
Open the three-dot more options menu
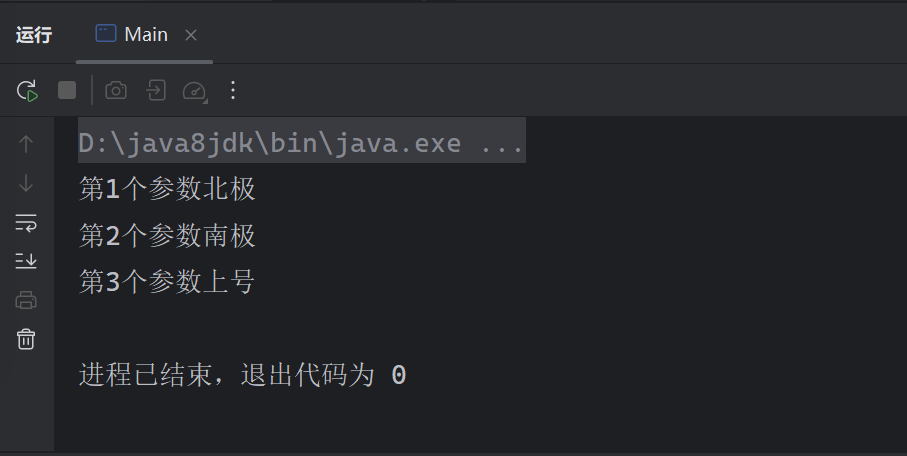tap(233, 90)
